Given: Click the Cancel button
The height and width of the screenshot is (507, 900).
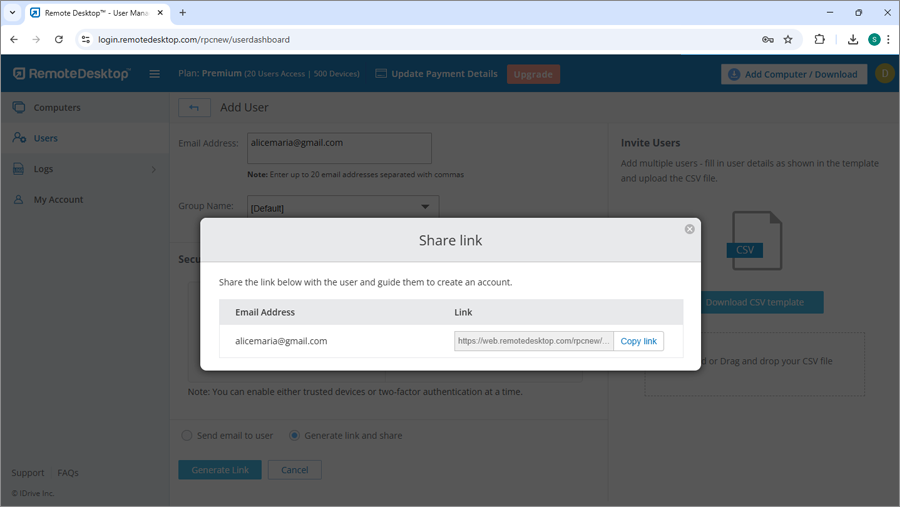Looking at the screenshot, I should click(x=294, y=470).
